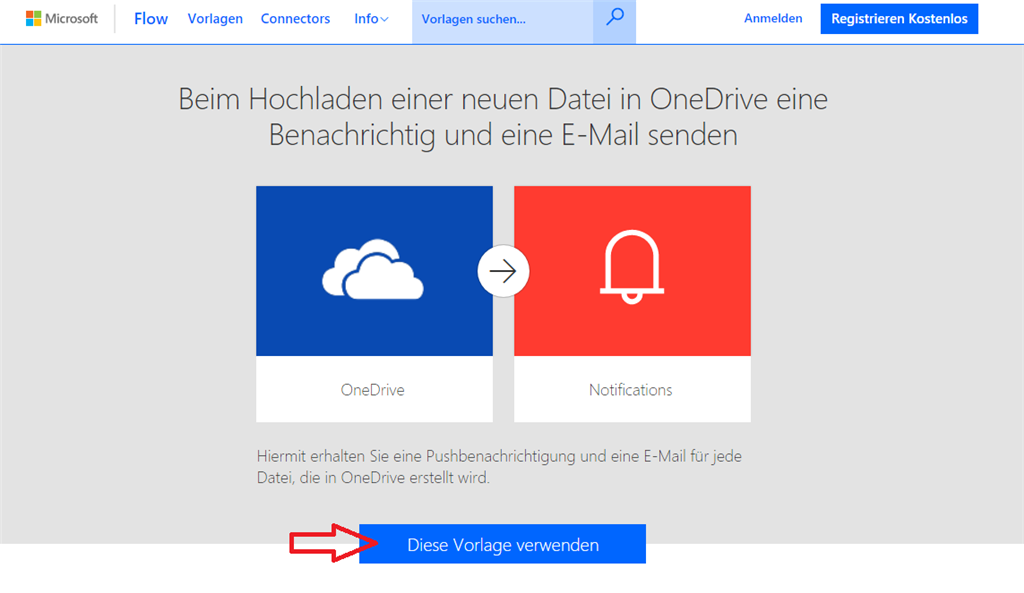Click the Anmelden link

[773, 18]
